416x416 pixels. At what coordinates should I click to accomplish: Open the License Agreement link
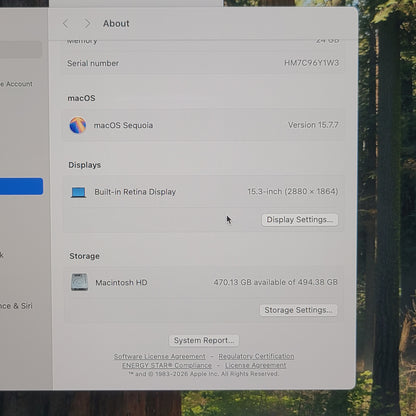click(256, 365)
